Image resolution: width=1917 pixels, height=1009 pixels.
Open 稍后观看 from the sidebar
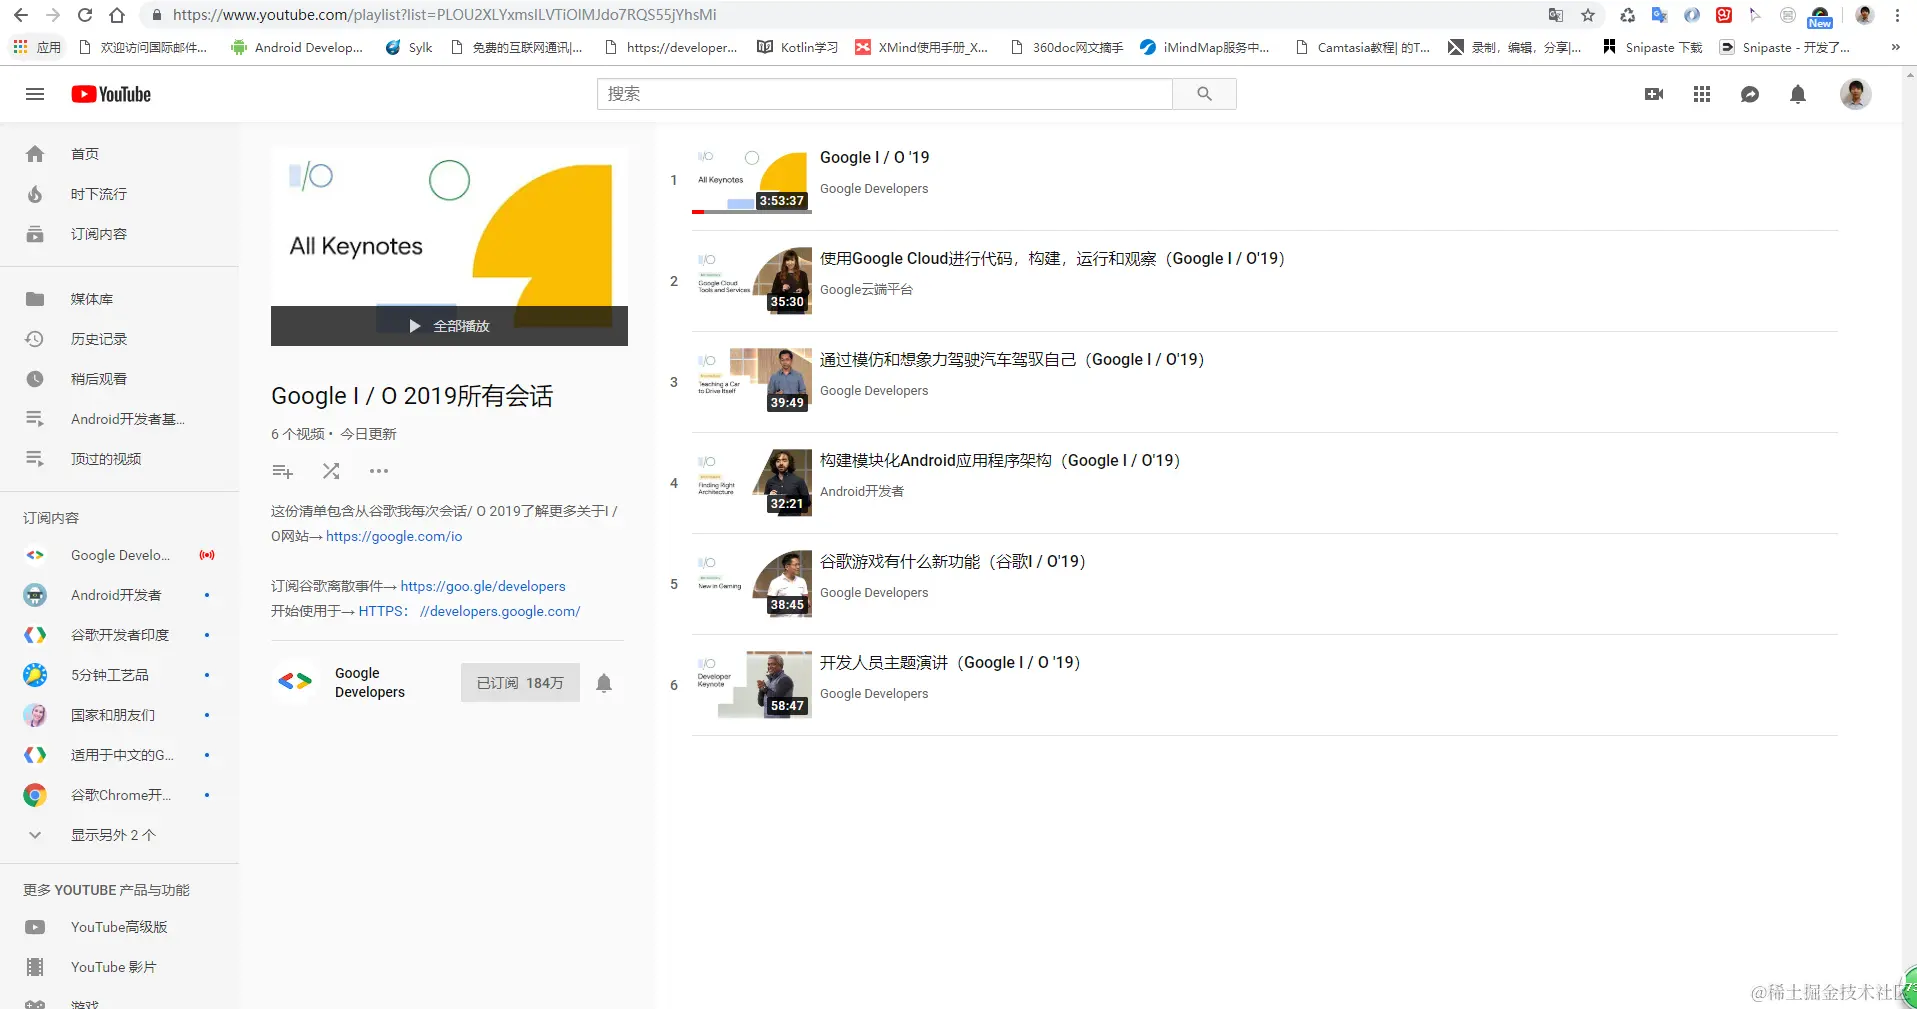click(97, 378)
